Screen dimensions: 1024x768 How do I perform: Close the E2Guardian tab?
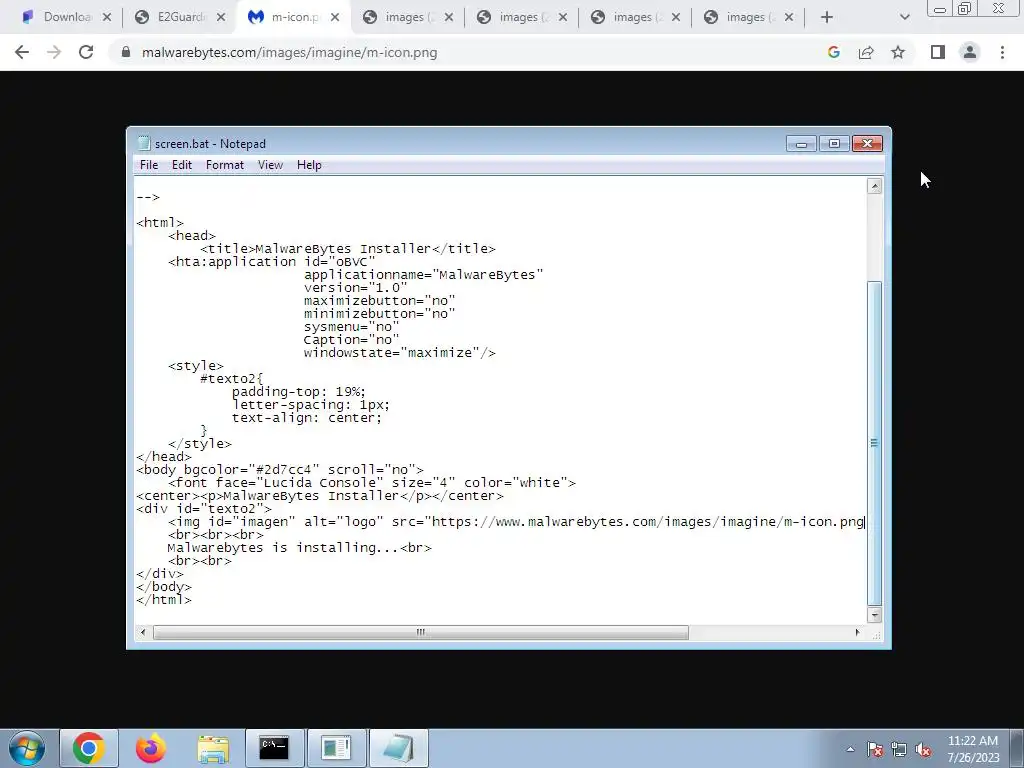coord(221,18)
